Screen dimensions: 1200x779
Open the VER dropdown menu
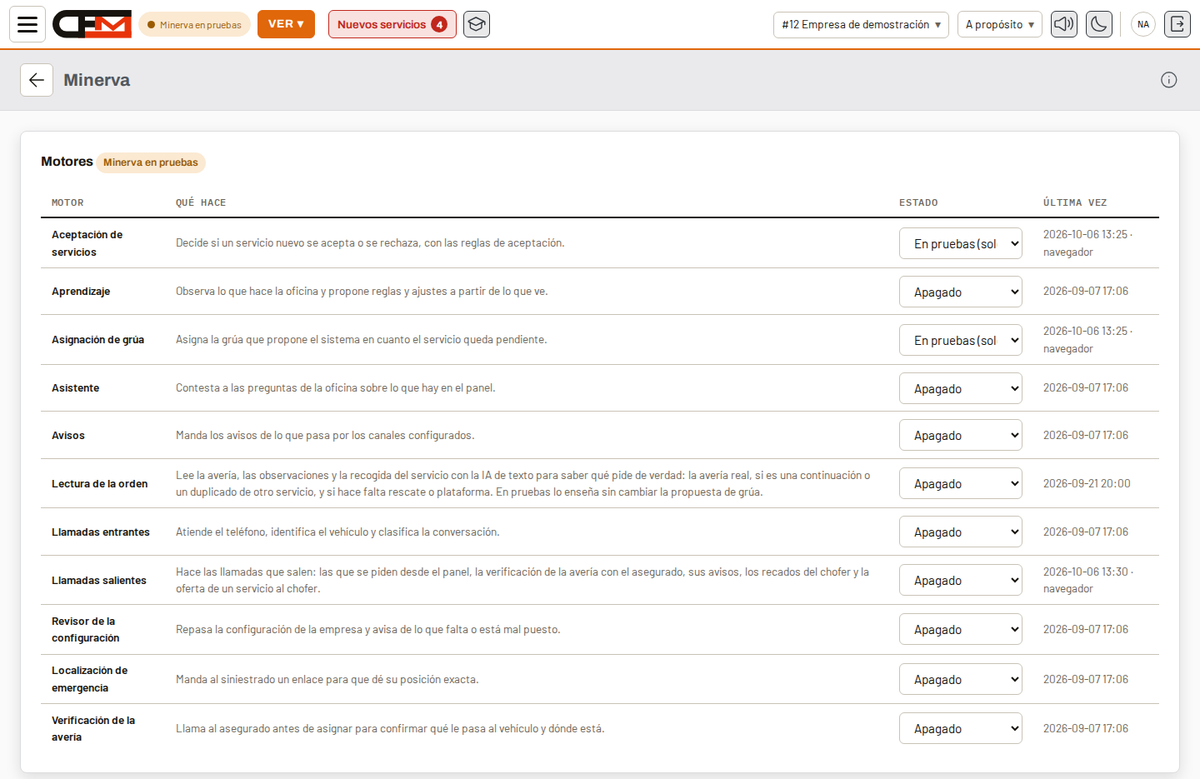pyautogui.click(x=286, y=24)
